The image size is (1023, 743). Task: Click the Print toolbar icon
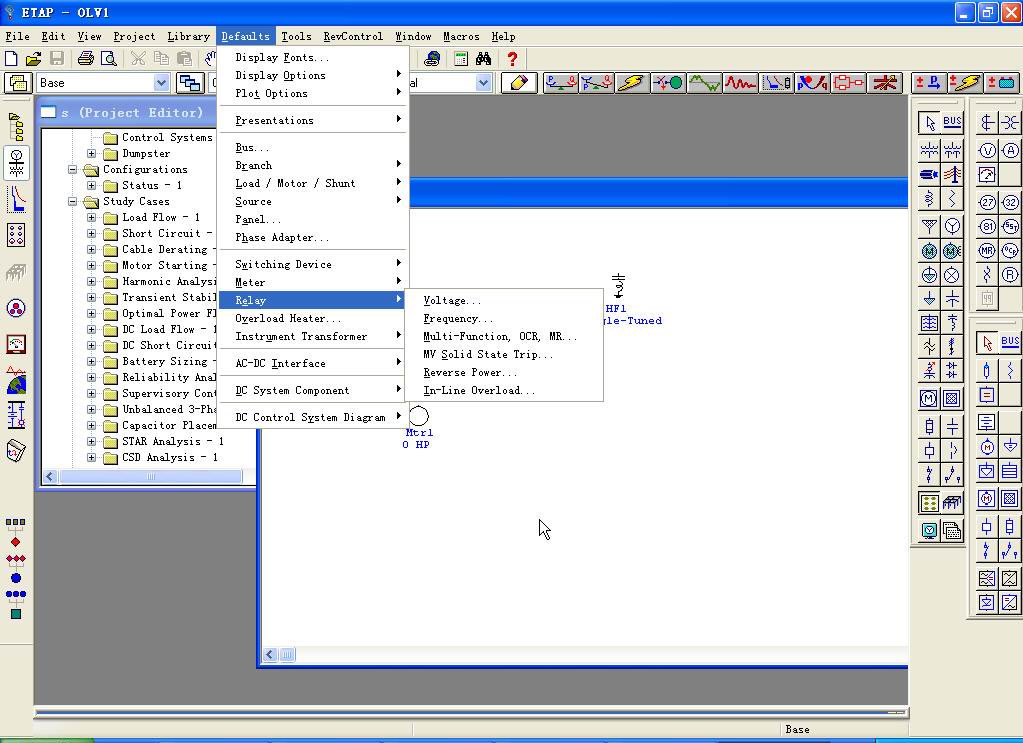point(85,59)
